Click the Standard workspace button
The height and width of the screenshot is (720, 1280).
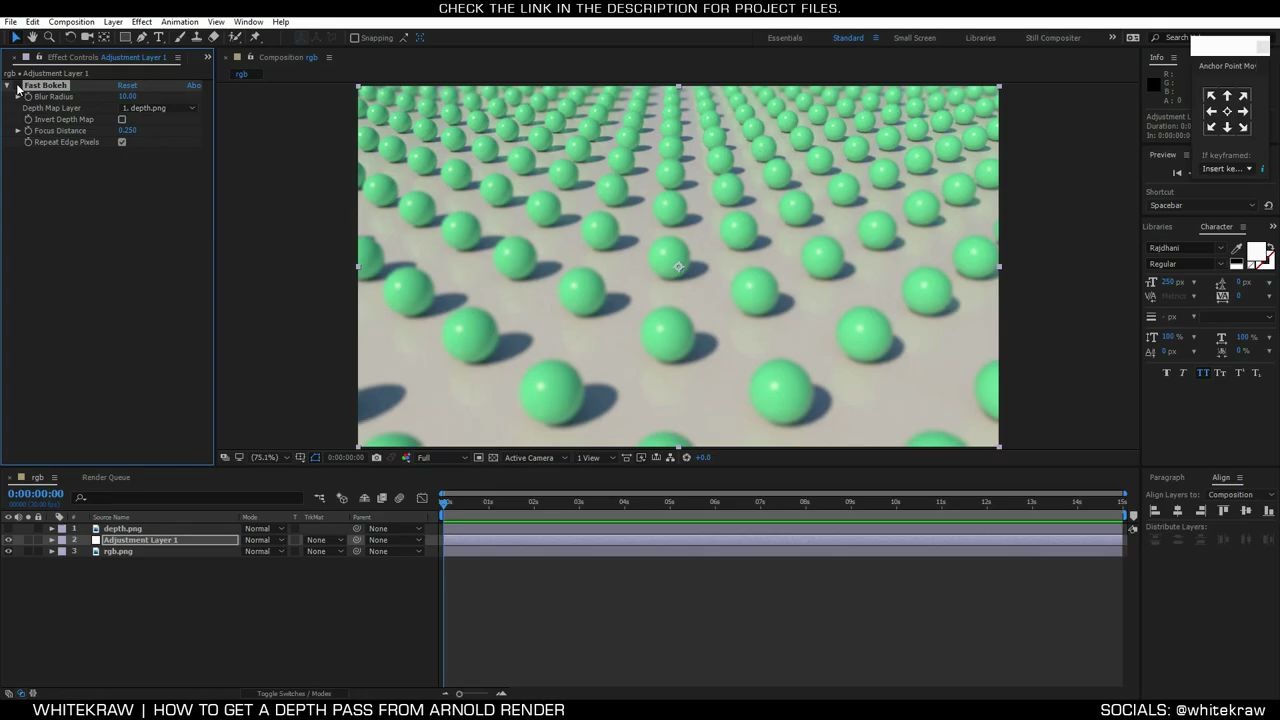click(x=848, y=38)
